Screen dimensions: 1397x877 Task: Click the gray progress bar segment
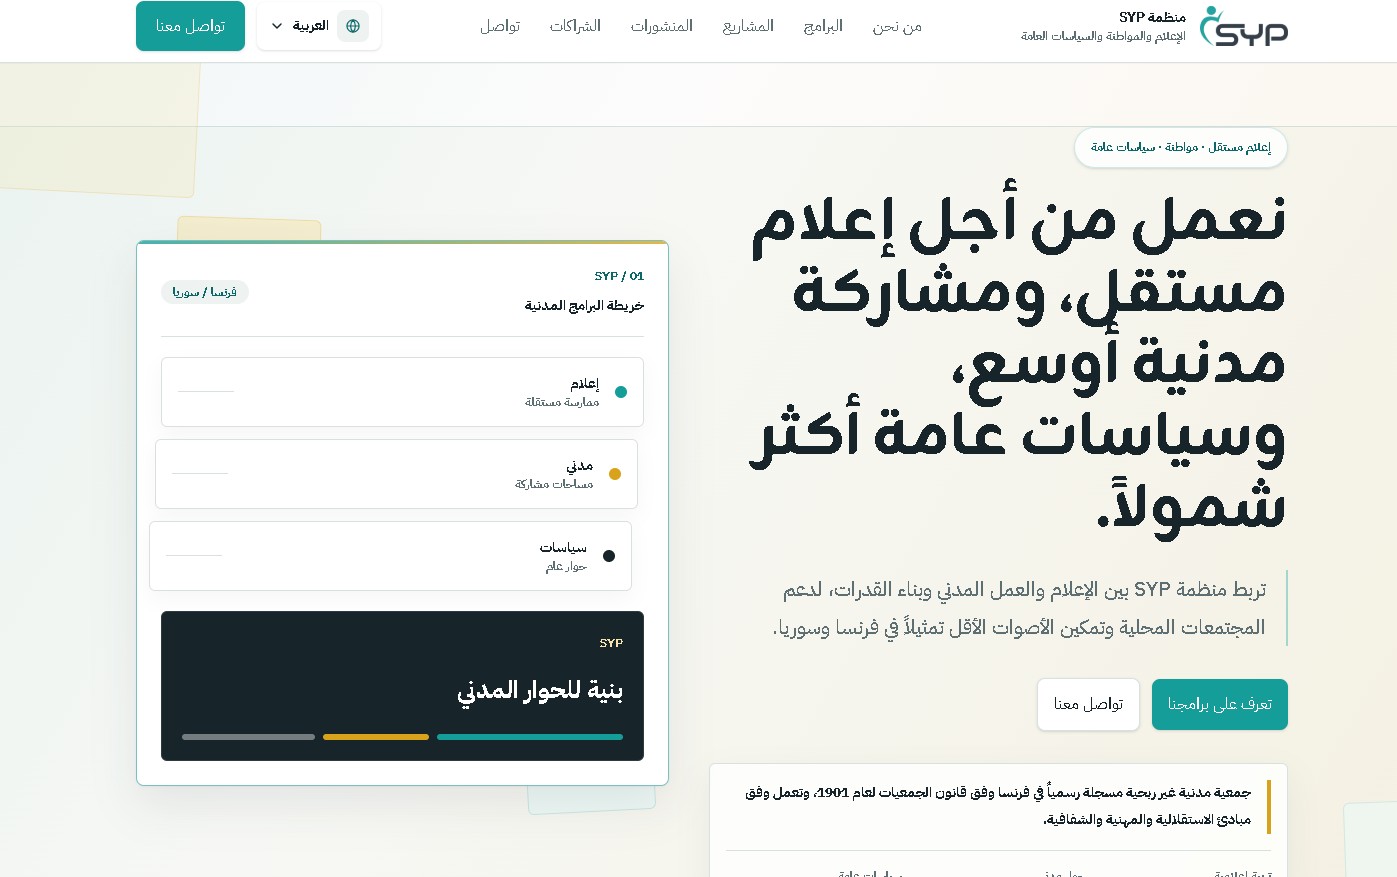pyautogui.click(x=248, y=737)
